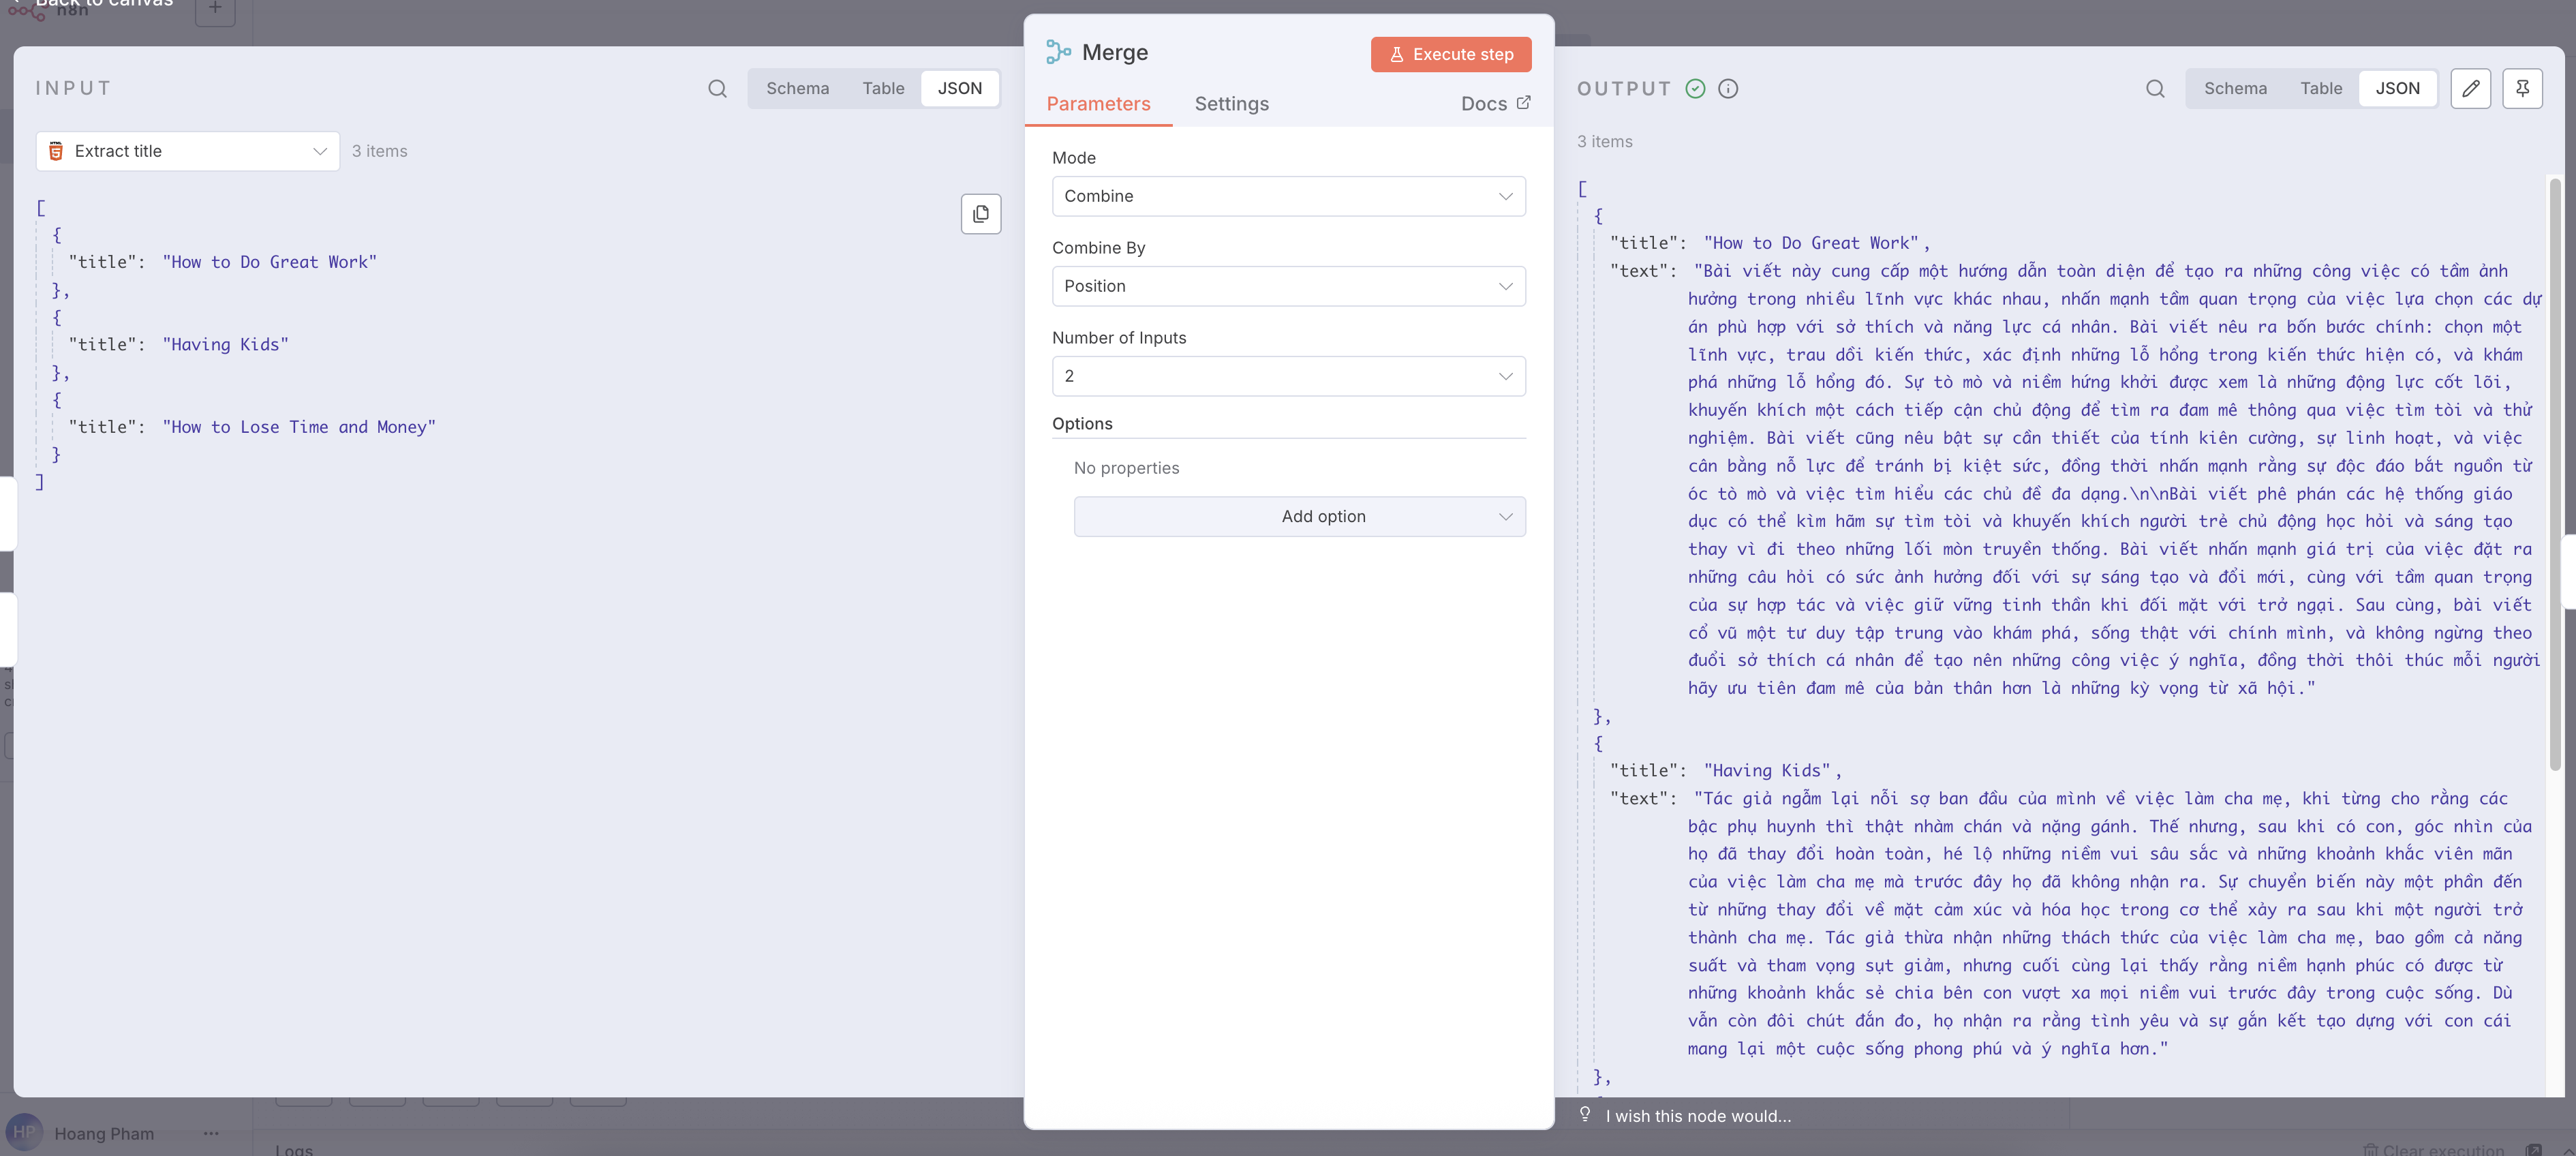Image resolution: width=2576 pixels, height=1156 pixels.
Task: Edit output data with the pencil icon
Action: pyautogui.click(x=2471, y=88)
